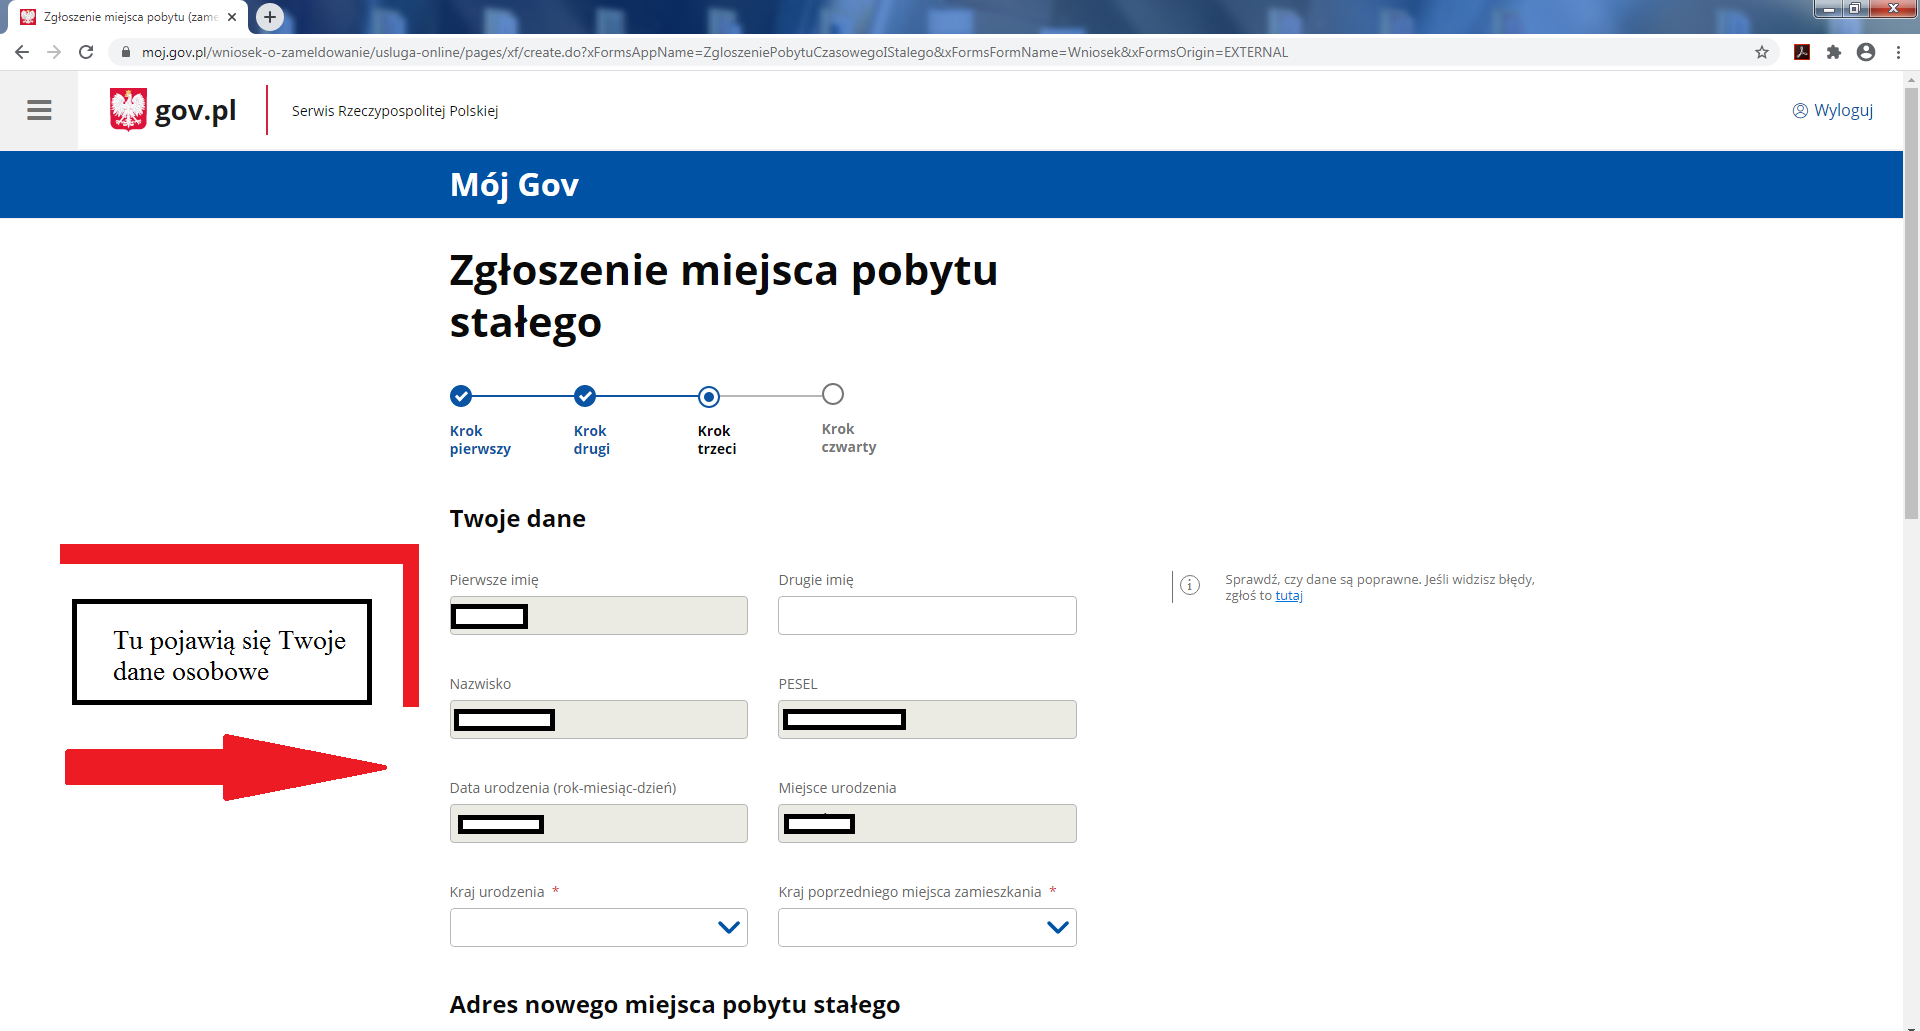Go back in browser history
This screenshot has width=1920, height=1031.
[22, 52]
